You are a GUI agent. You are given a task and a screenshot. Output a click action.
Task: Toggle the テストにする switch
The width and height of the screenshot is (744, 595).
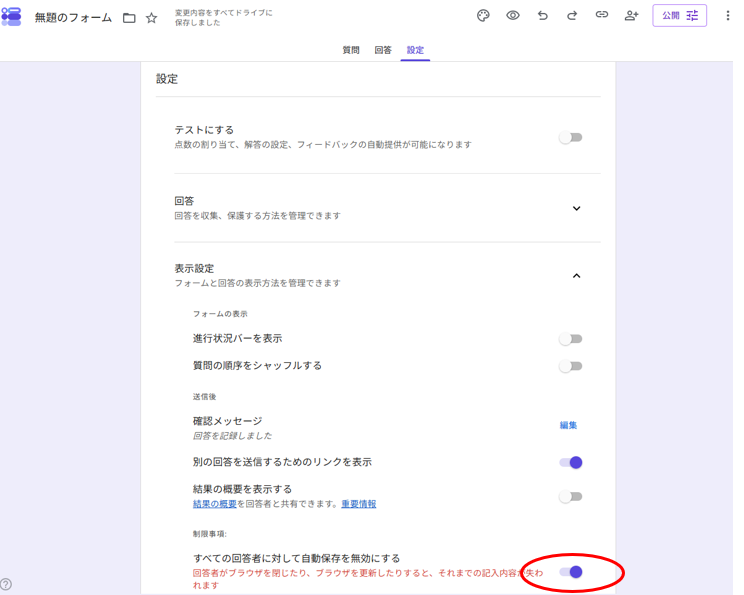[x=570, y=138]
